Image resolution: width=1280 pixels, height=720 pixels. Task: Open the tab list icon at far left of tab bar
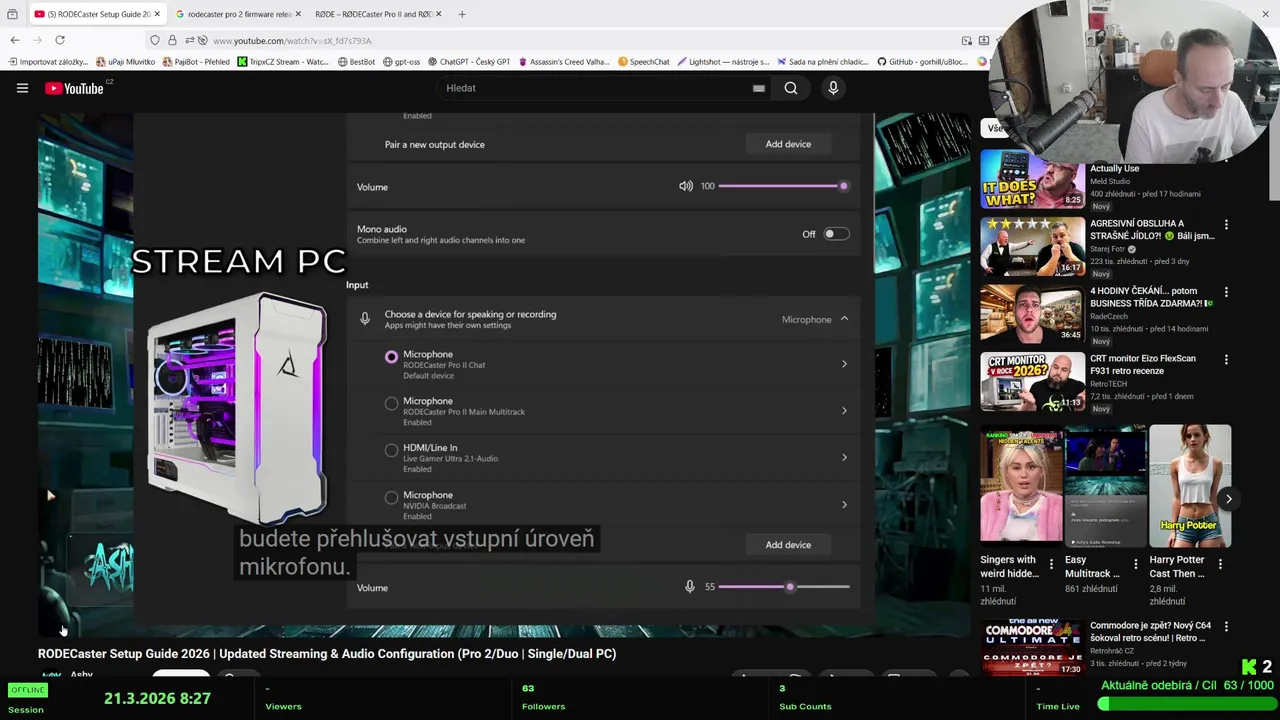click(x=12, y=14)
